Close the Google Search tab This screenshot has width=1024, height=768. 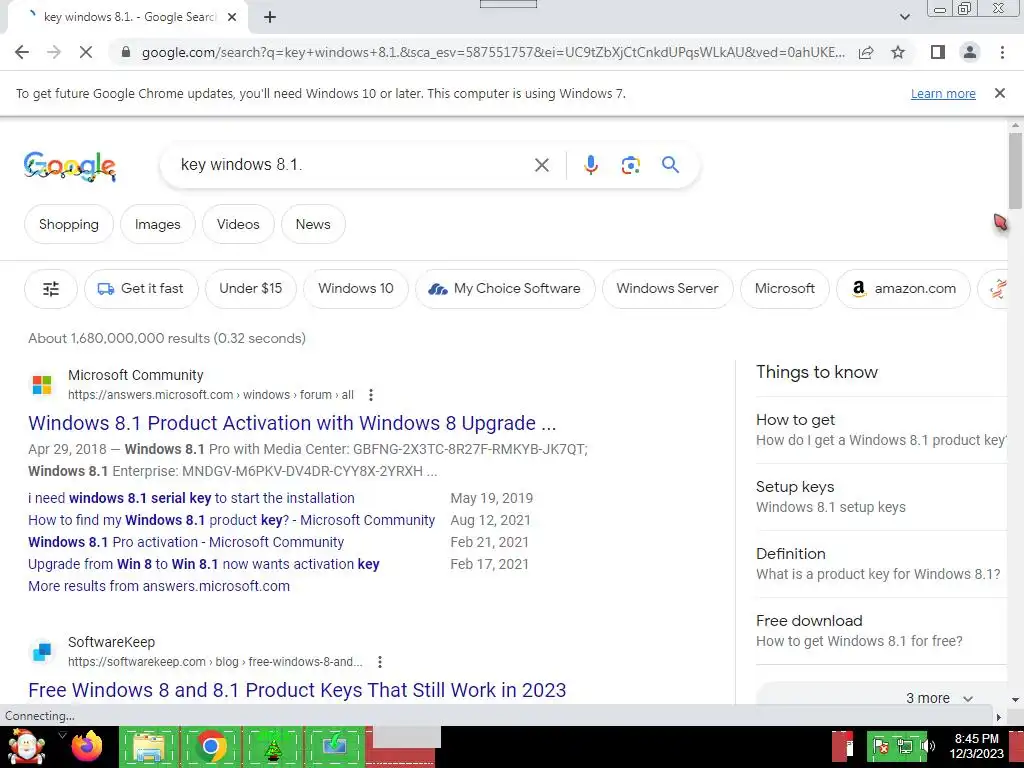pos(232,17)
